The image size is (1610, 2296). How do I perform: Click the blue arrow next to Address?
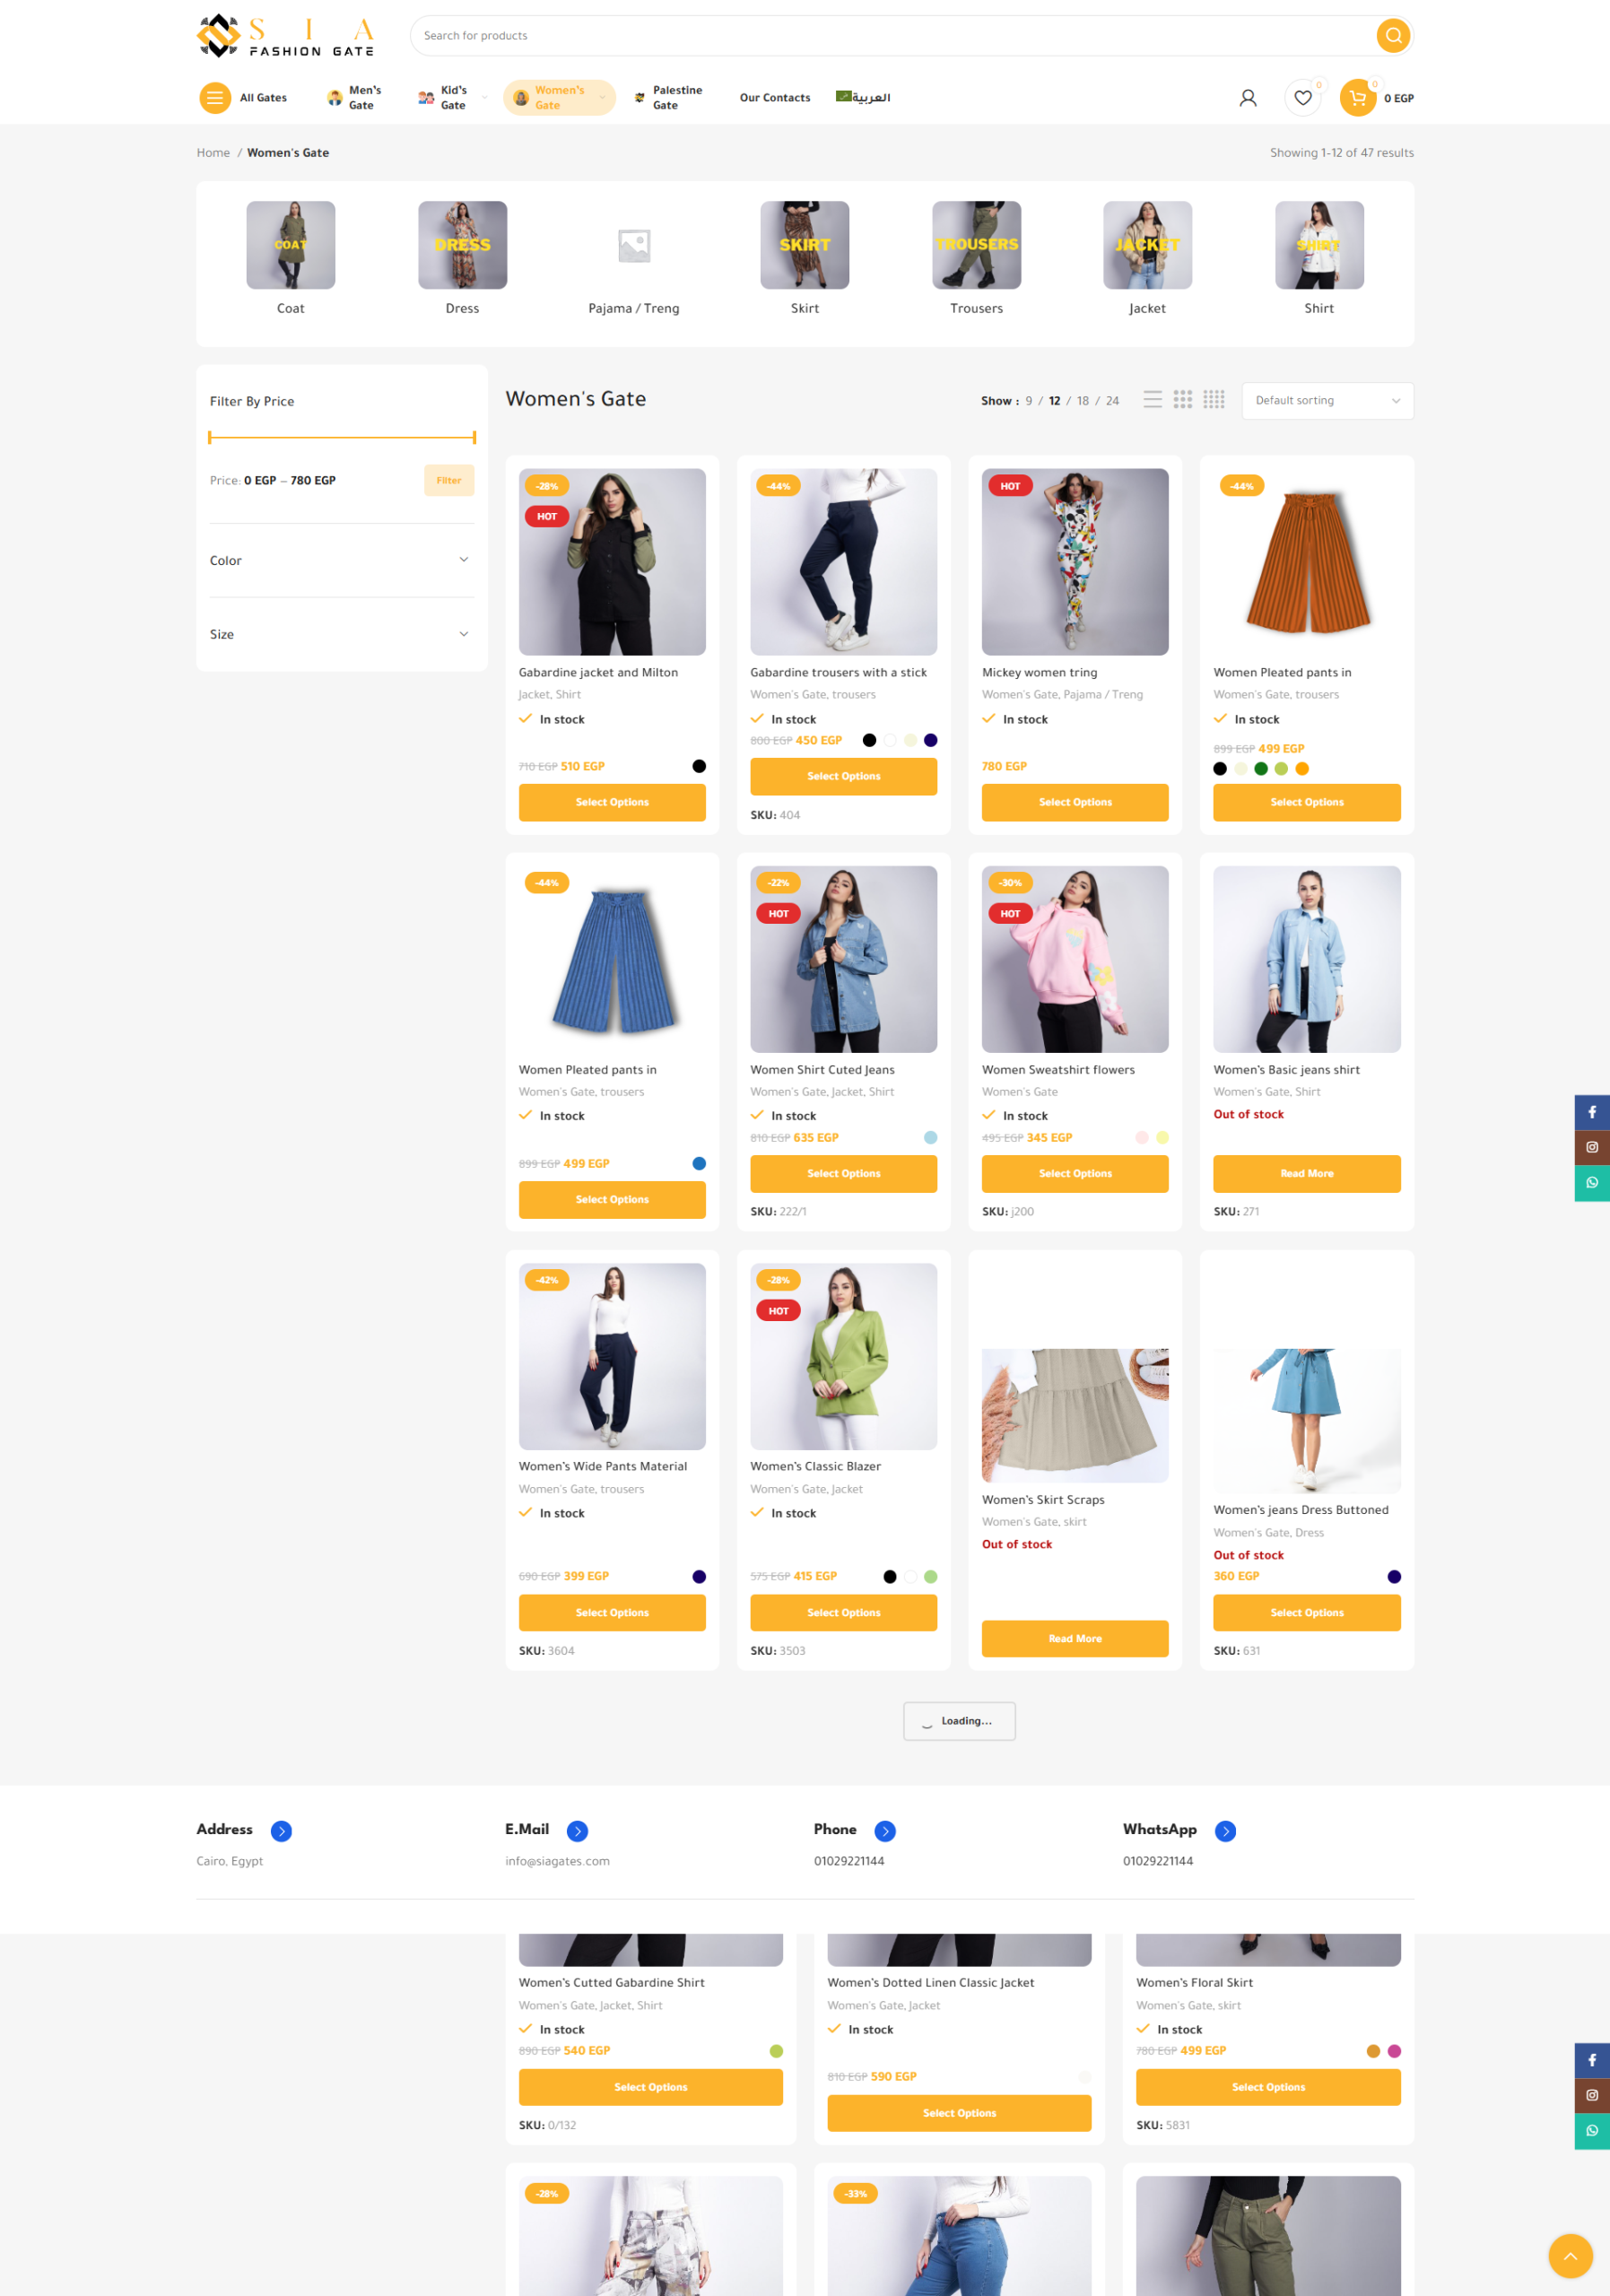(x=281, y=1831)
